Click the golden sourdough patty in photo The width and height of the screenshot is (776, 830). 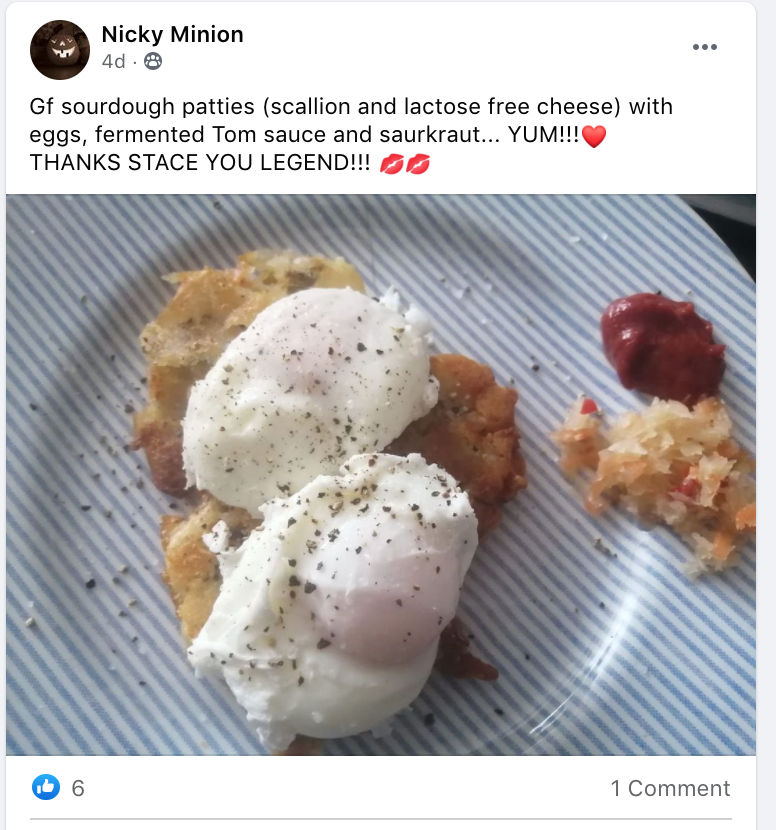[470, 430]
